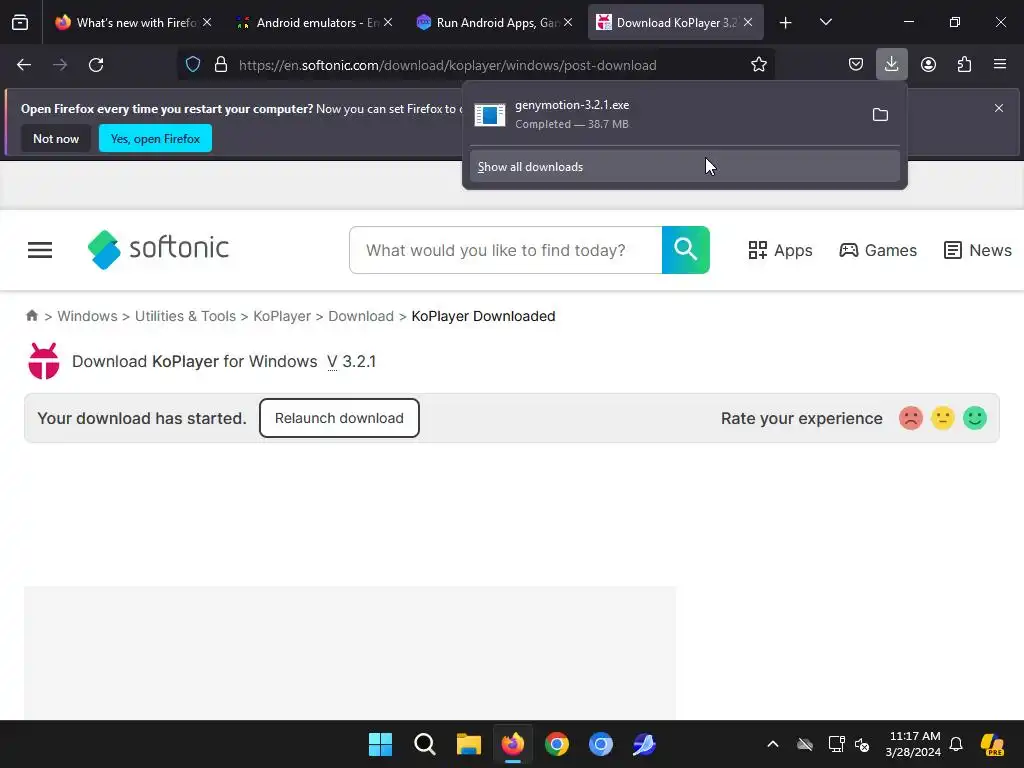Image resolution: width=1024 pixels, height=768 pixels.
Task: Show hidden system tray icons
Action: [773, 744]
